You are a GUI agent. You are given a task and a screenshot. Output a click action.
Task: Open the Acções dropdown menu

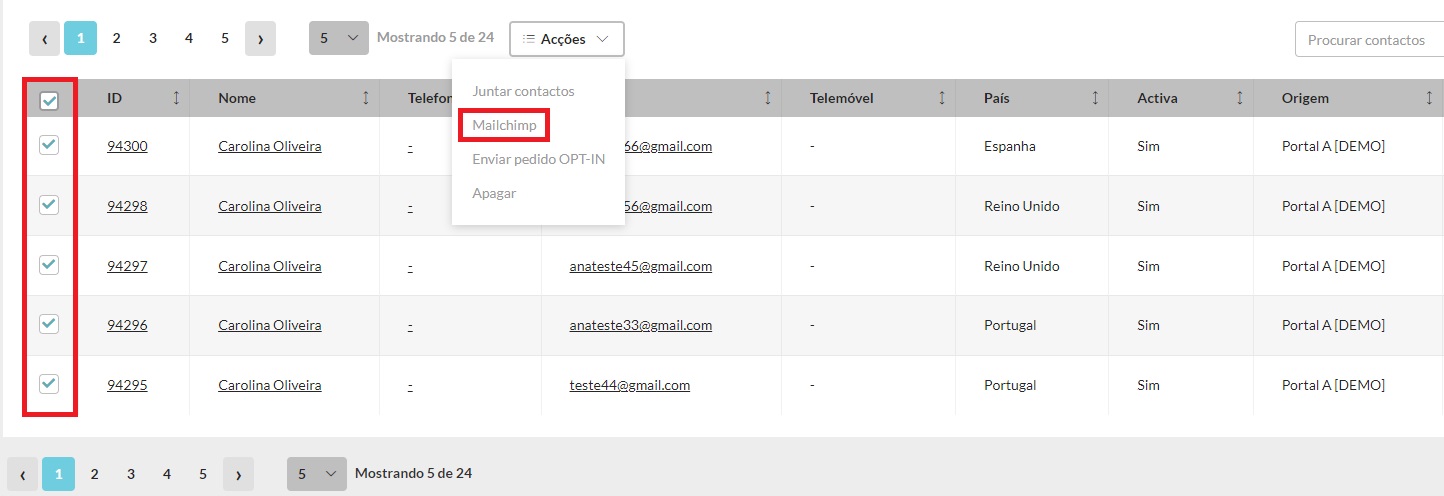pyautogui.click(x=566, y=39)
